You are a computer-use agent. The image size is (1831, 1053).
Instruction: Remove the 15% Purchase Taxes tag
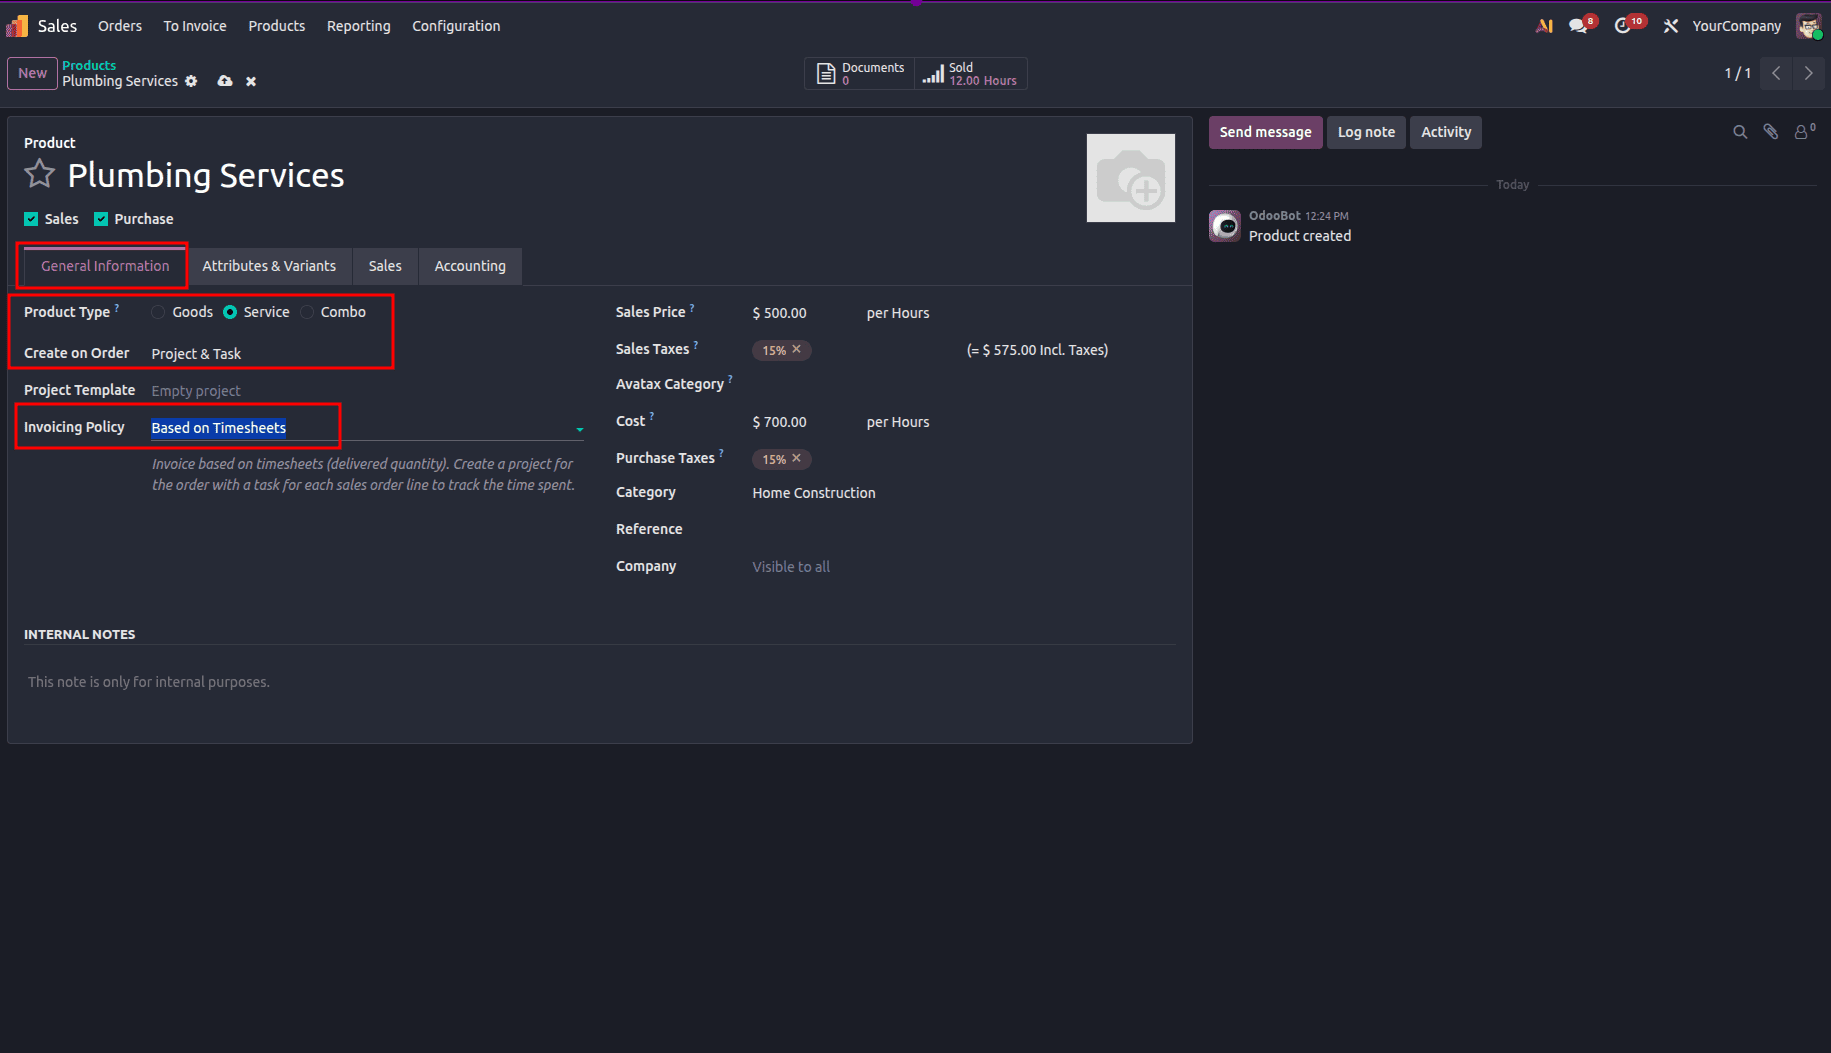[x=796, y=458]
